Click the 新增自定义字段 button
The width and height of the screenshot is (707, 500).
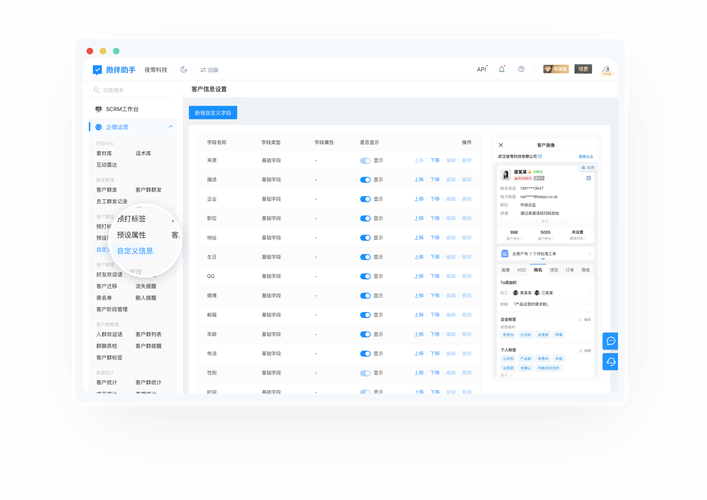[x=213, y=113]
